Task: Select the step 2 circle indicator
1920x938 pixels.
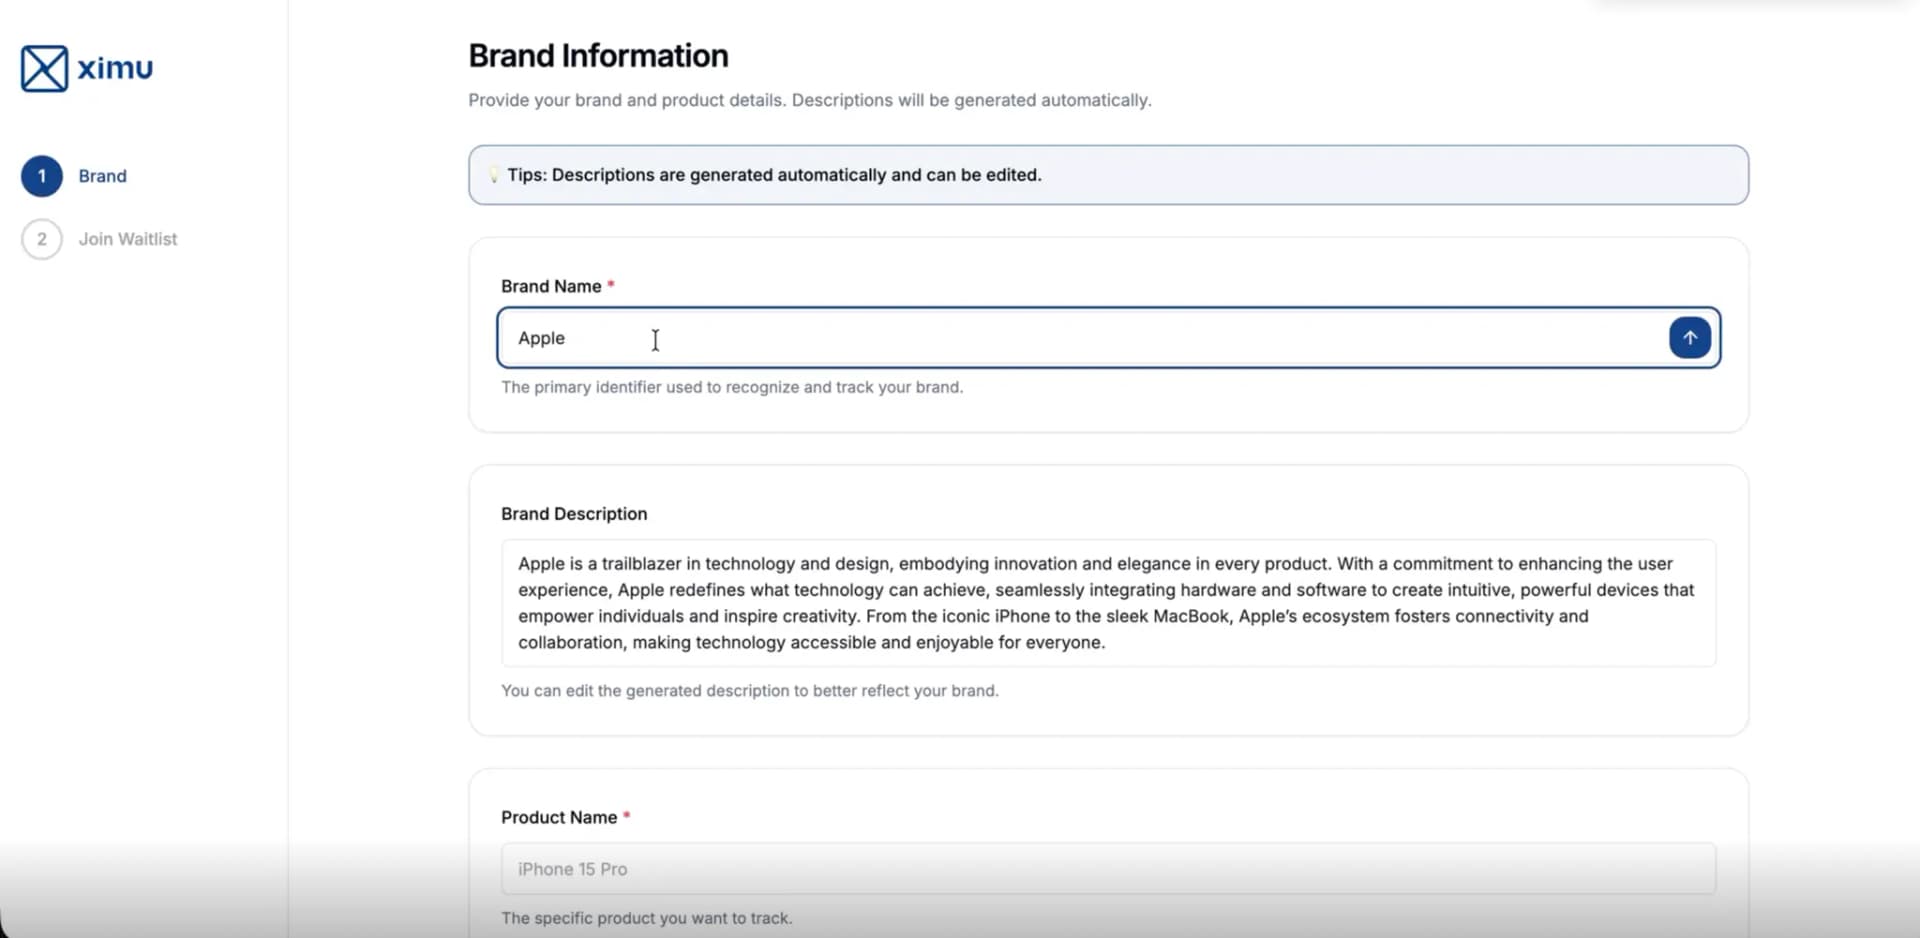Action: pos(42,239)
